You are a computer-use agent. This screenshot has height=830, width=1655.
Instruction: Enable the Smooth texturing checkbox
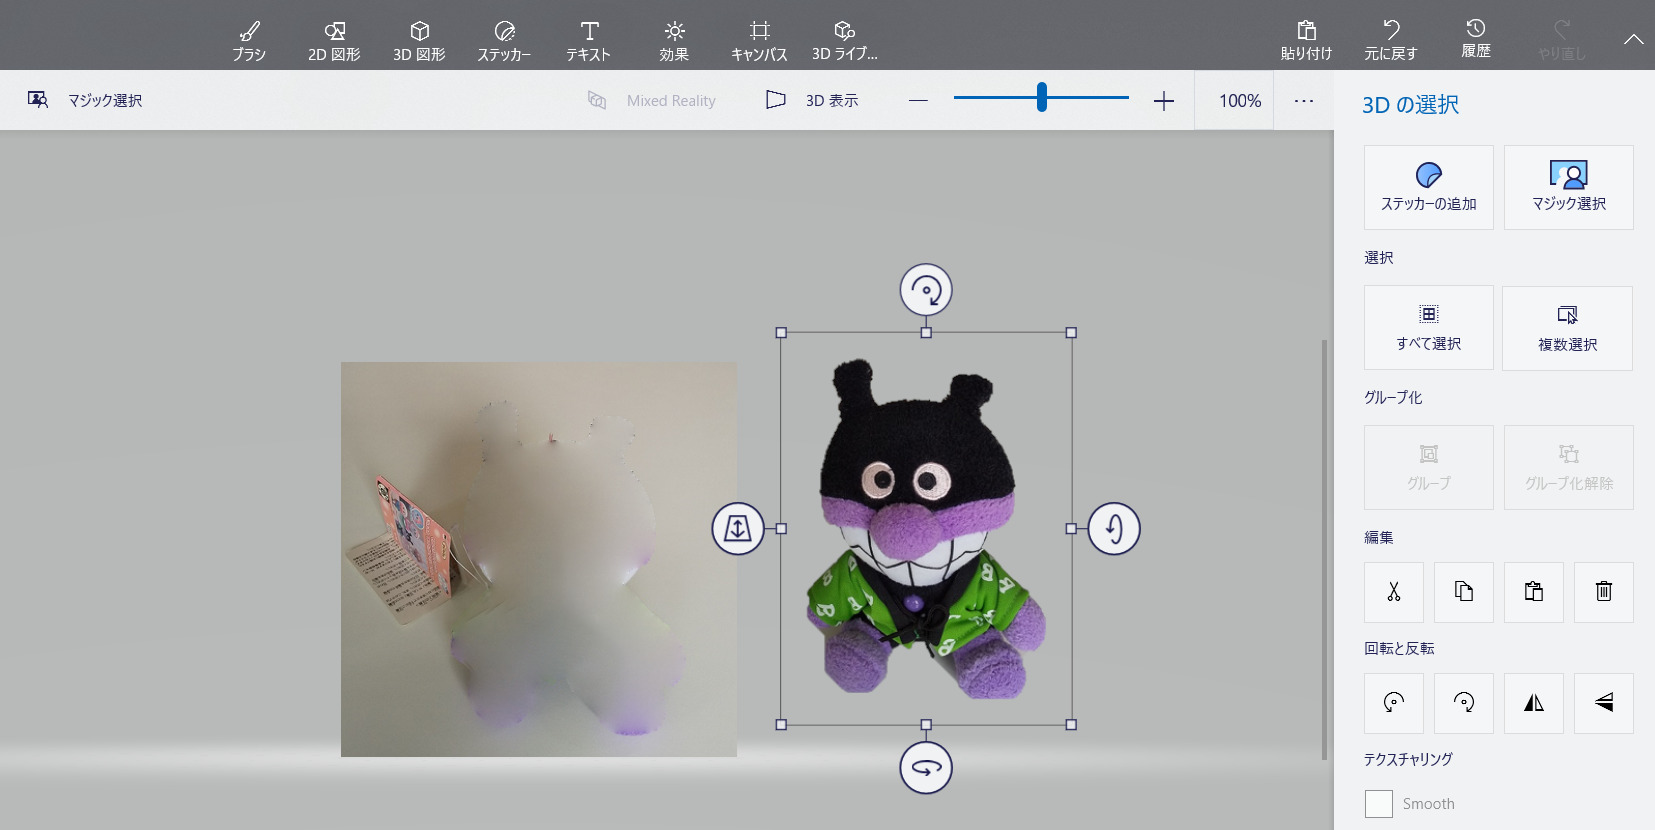(x=1379, y=804)
